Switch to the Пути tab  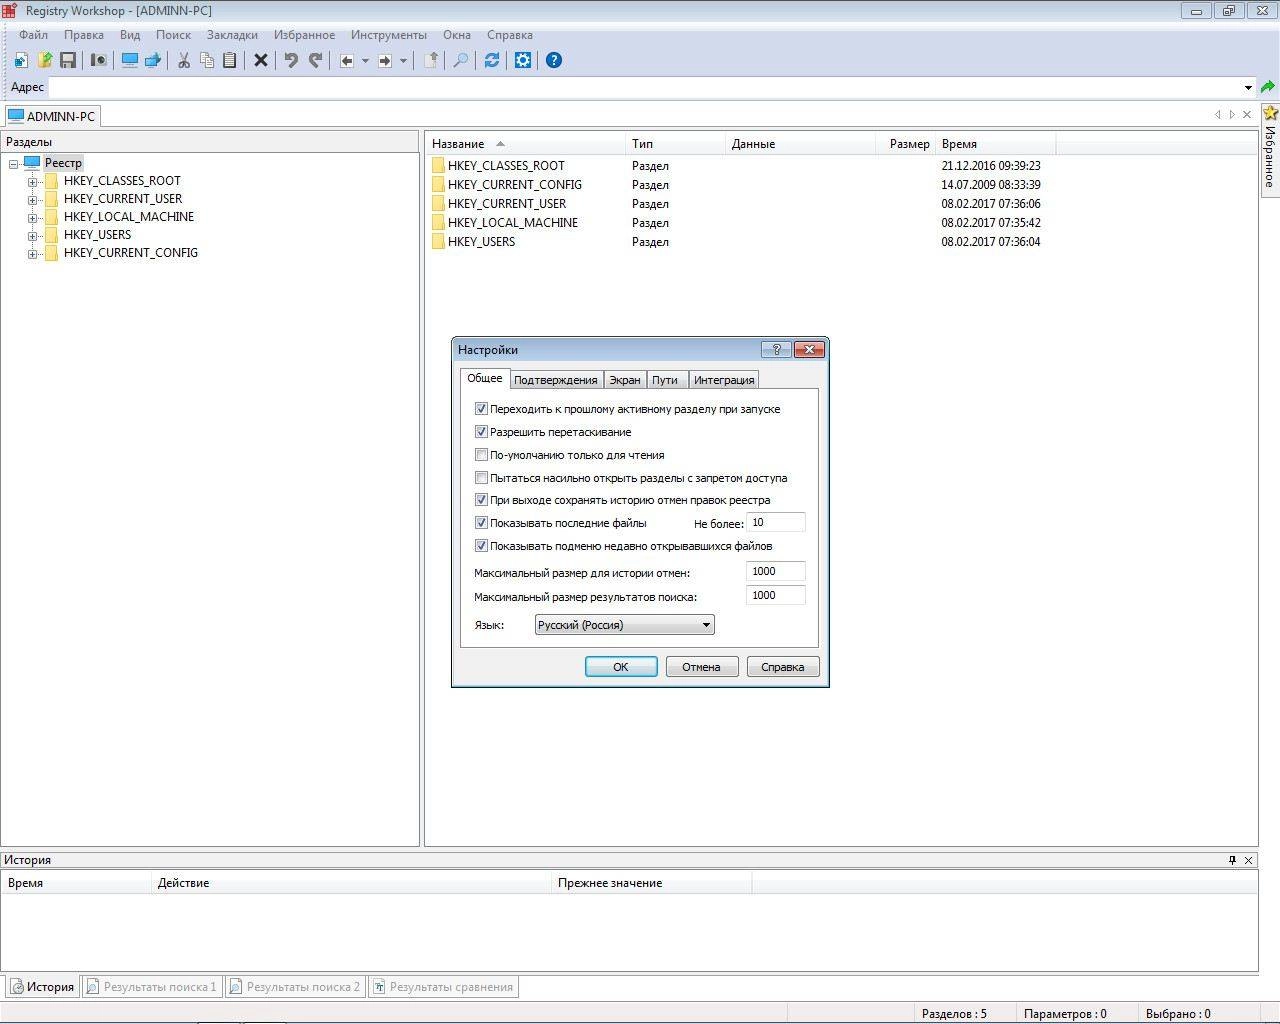[x=665, y=380]
